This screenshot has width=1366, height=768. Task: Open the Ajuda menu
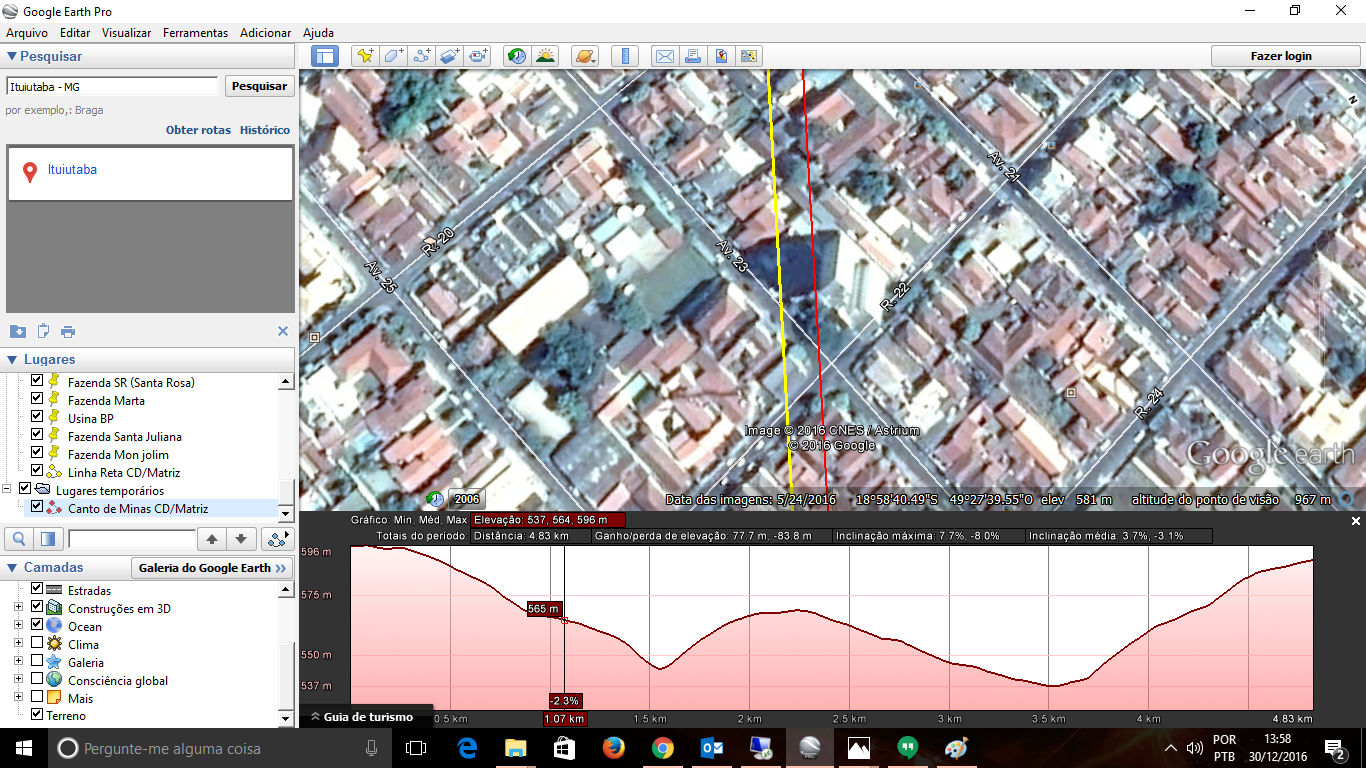(x=318, y=33)
